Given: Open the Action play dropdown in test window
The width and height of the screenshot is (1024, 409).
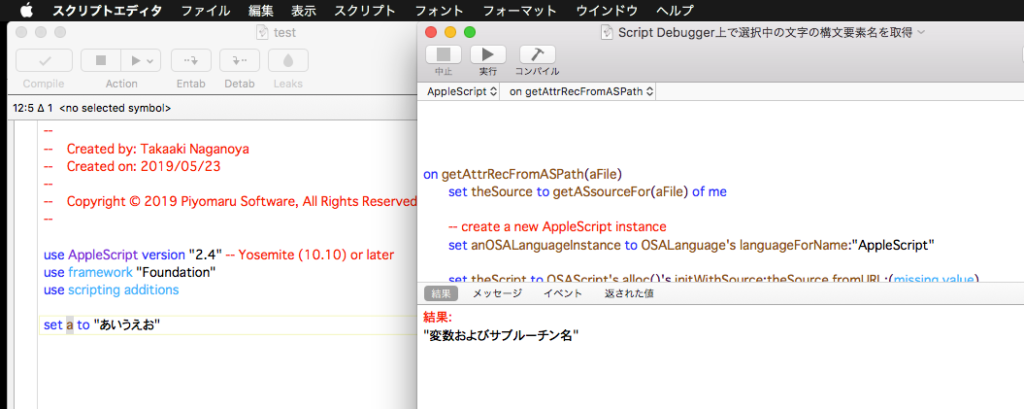Looking at the screenshot, I should [x=141, y=60].
